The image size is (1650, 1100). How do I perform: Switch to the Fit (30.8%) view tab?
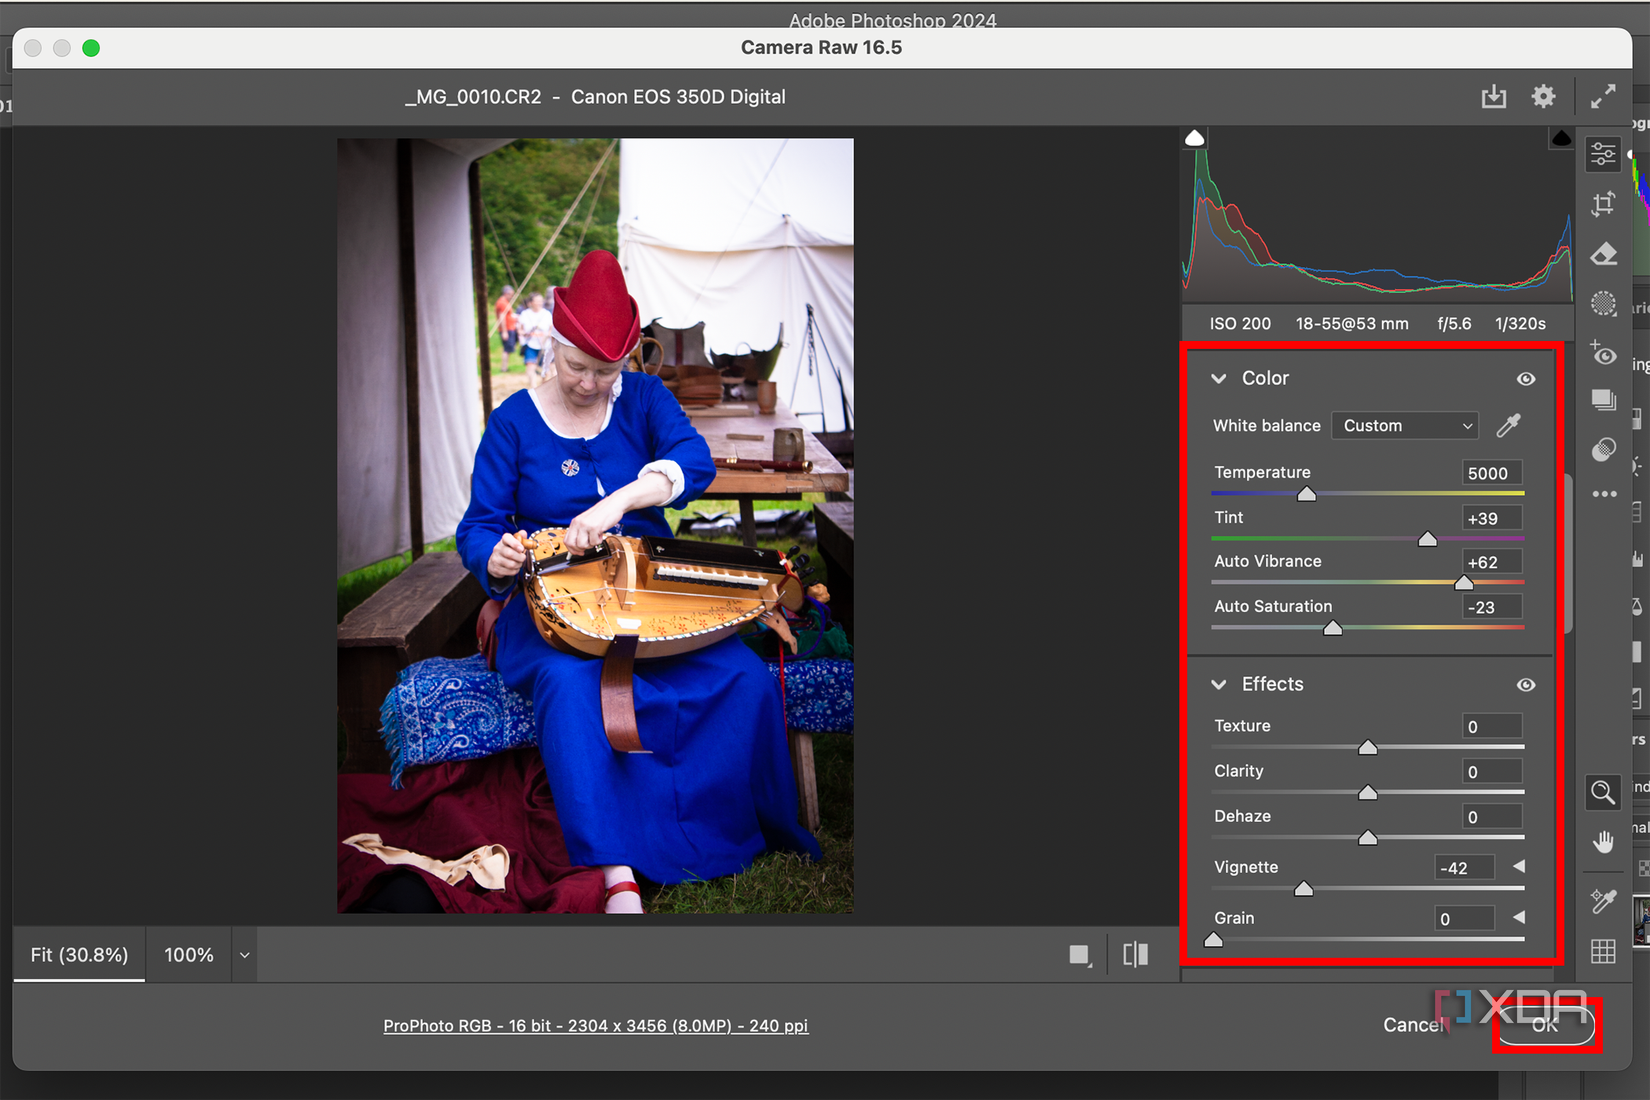[x=78, y=954]
